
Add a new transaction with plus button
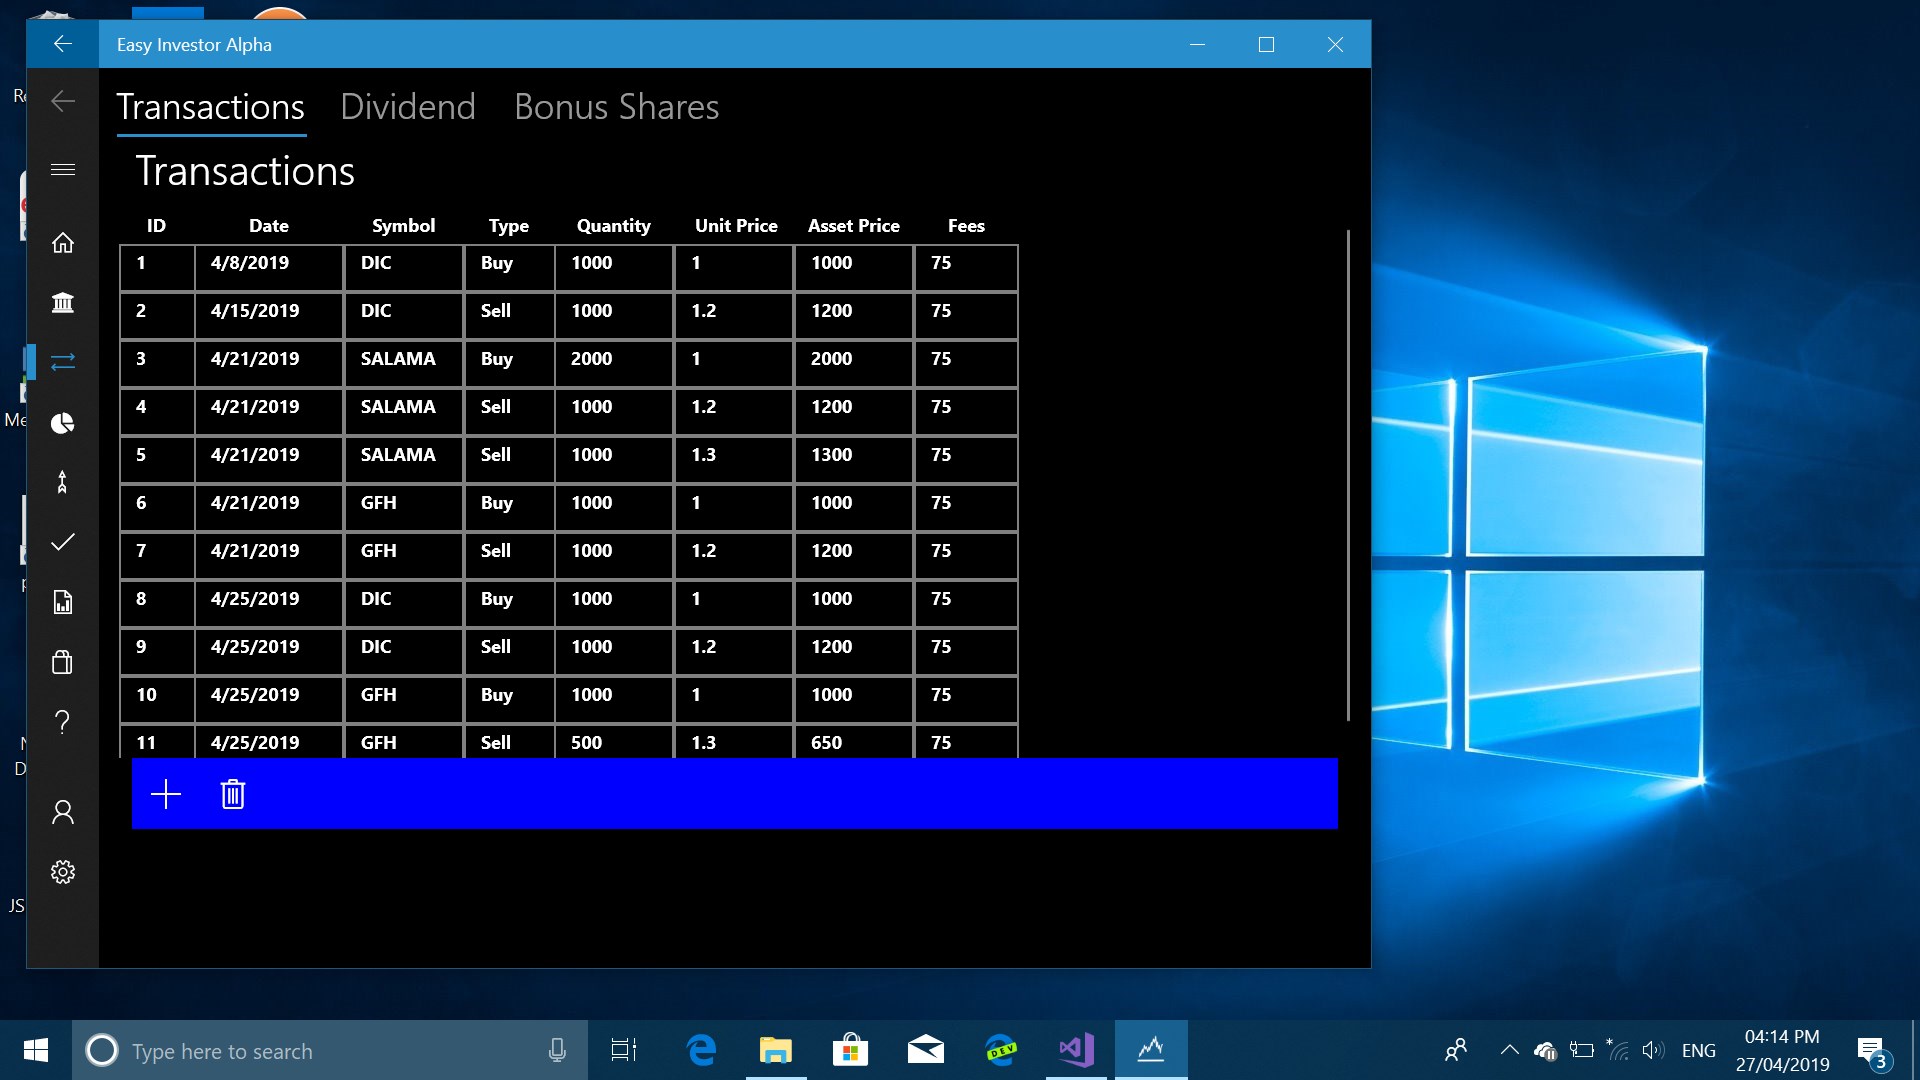point(166,795)
